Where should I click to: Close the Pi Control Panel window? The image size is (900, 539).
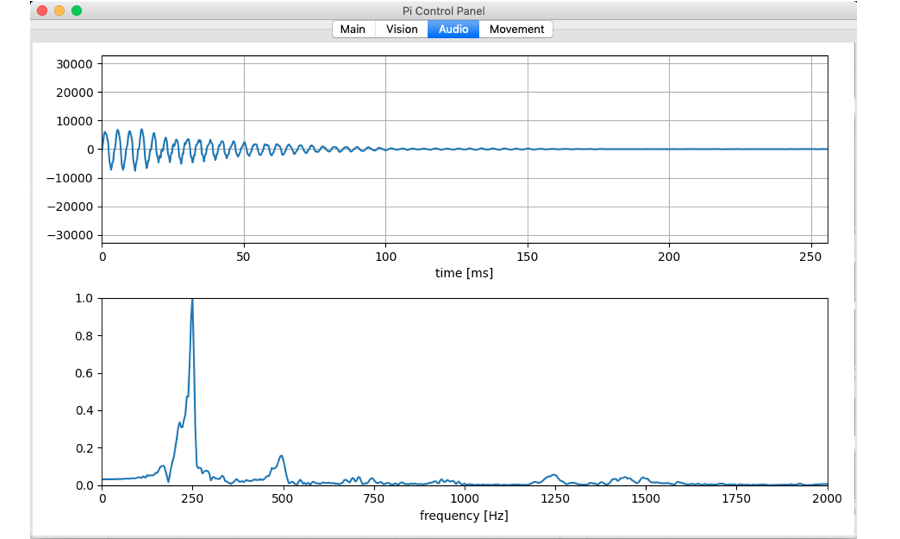[42, 10]
